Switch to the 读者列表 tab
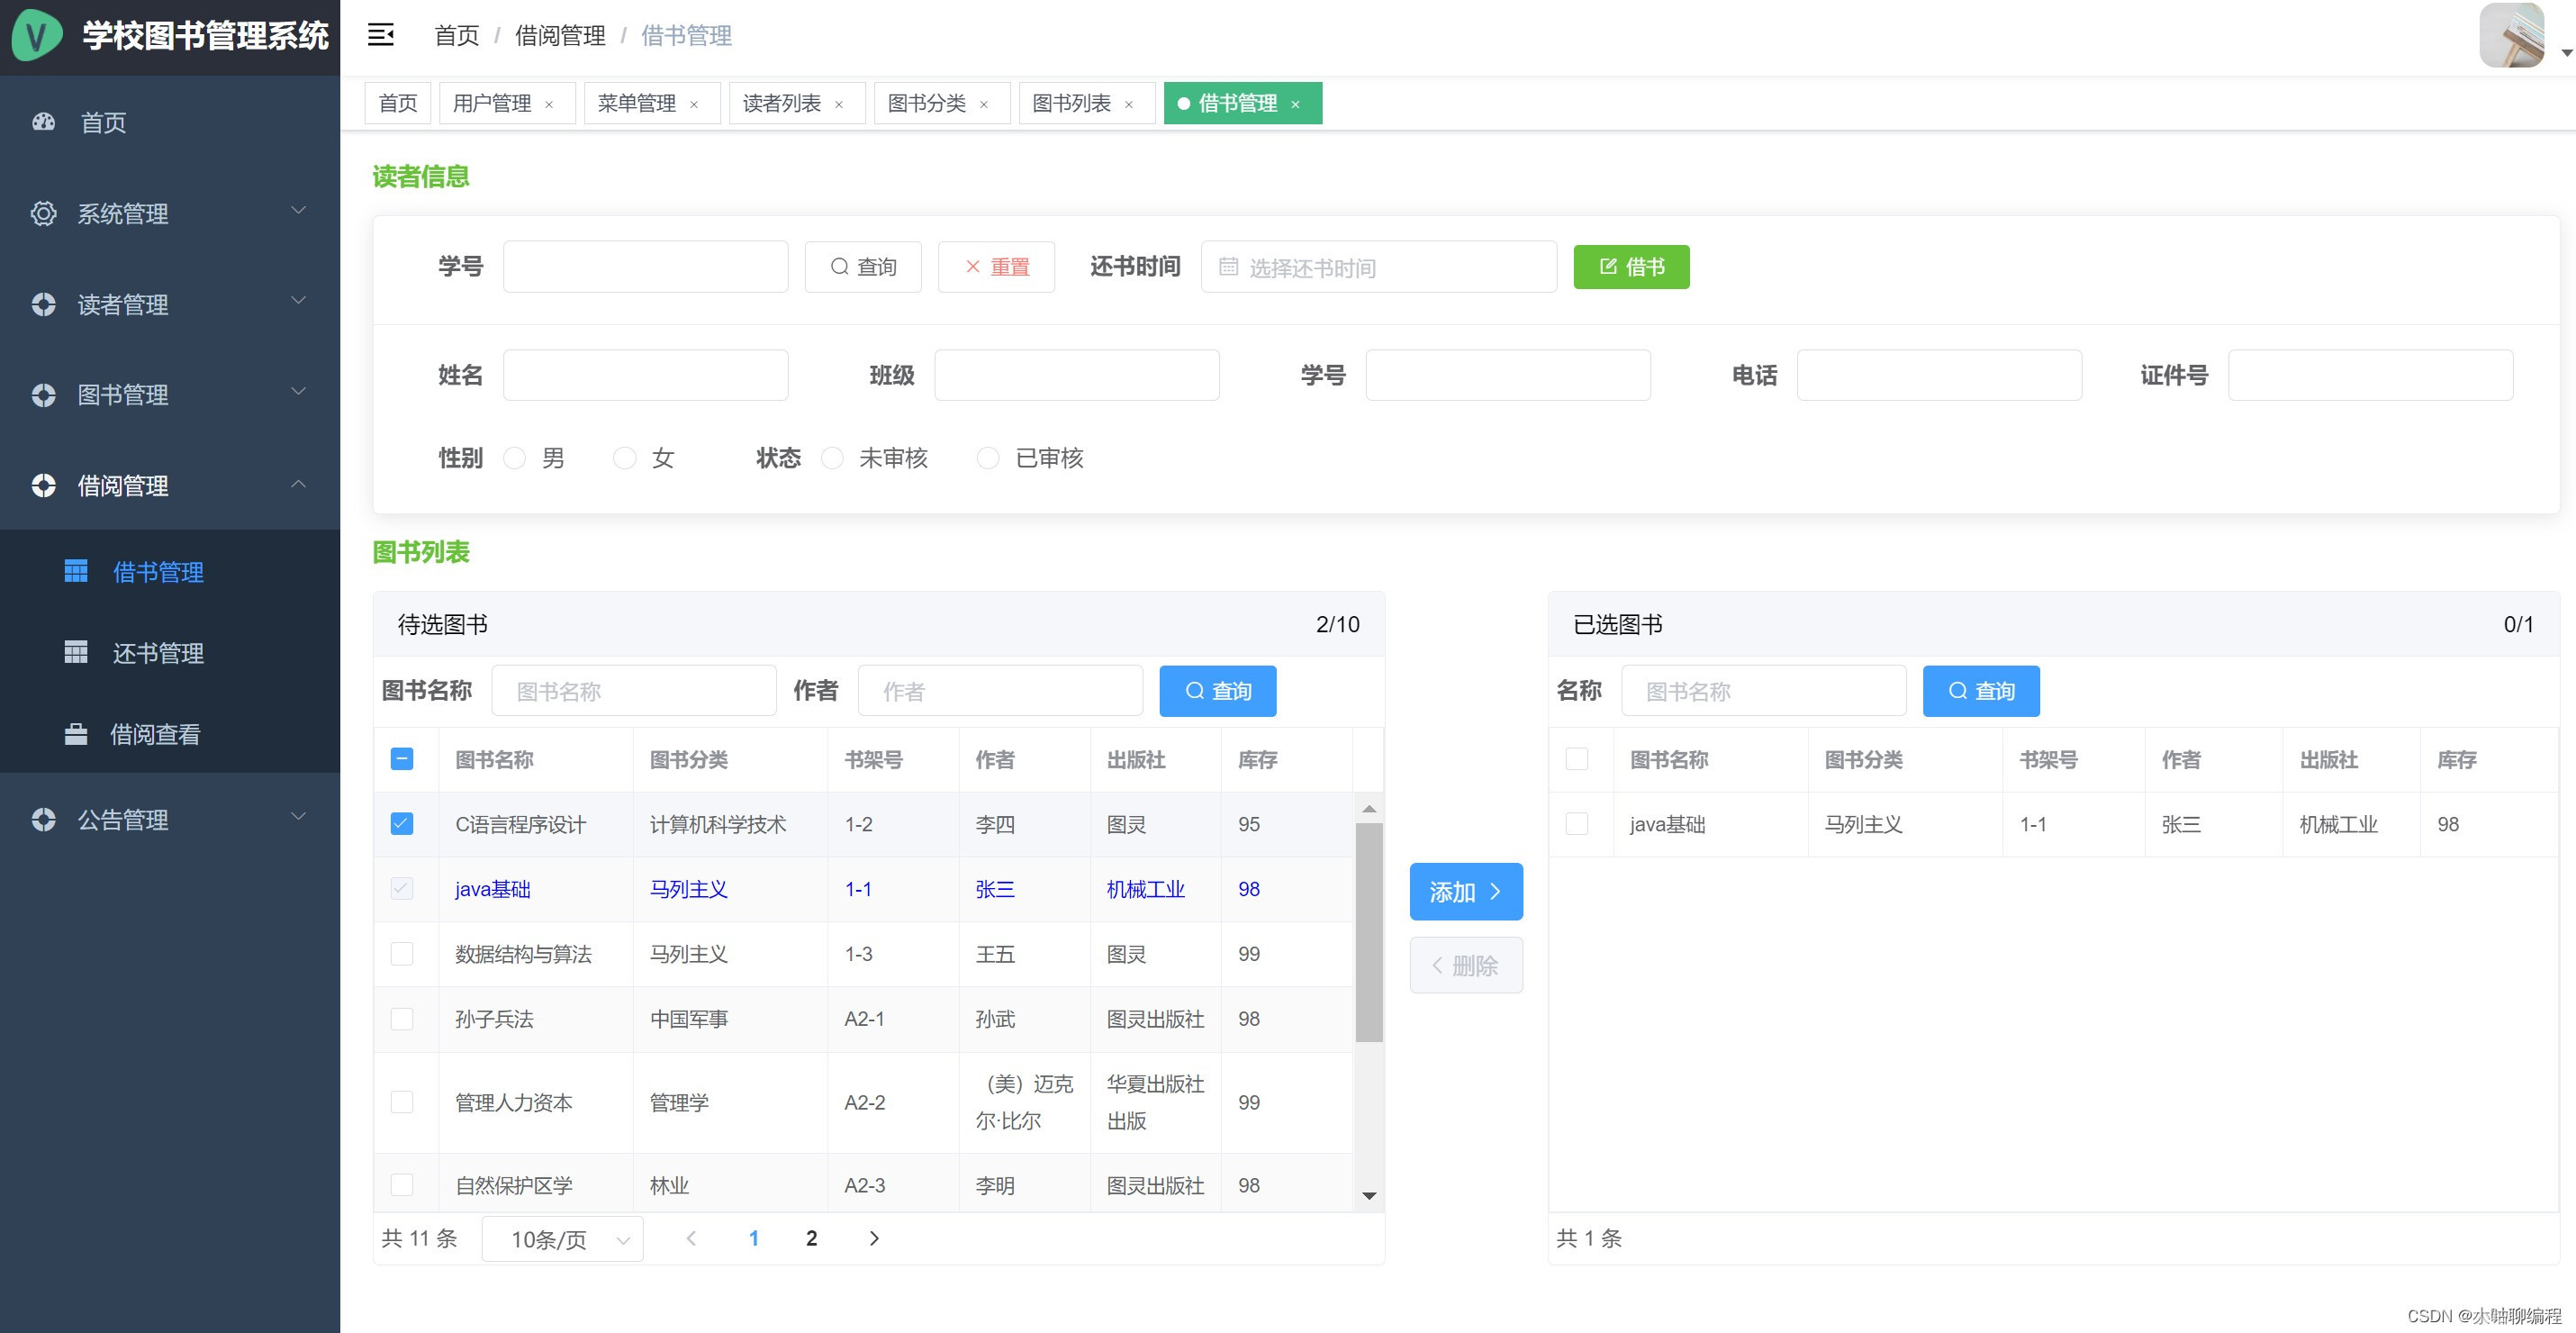The height and width of the screenshot is (1333, 2576). [x=781, y=103]
